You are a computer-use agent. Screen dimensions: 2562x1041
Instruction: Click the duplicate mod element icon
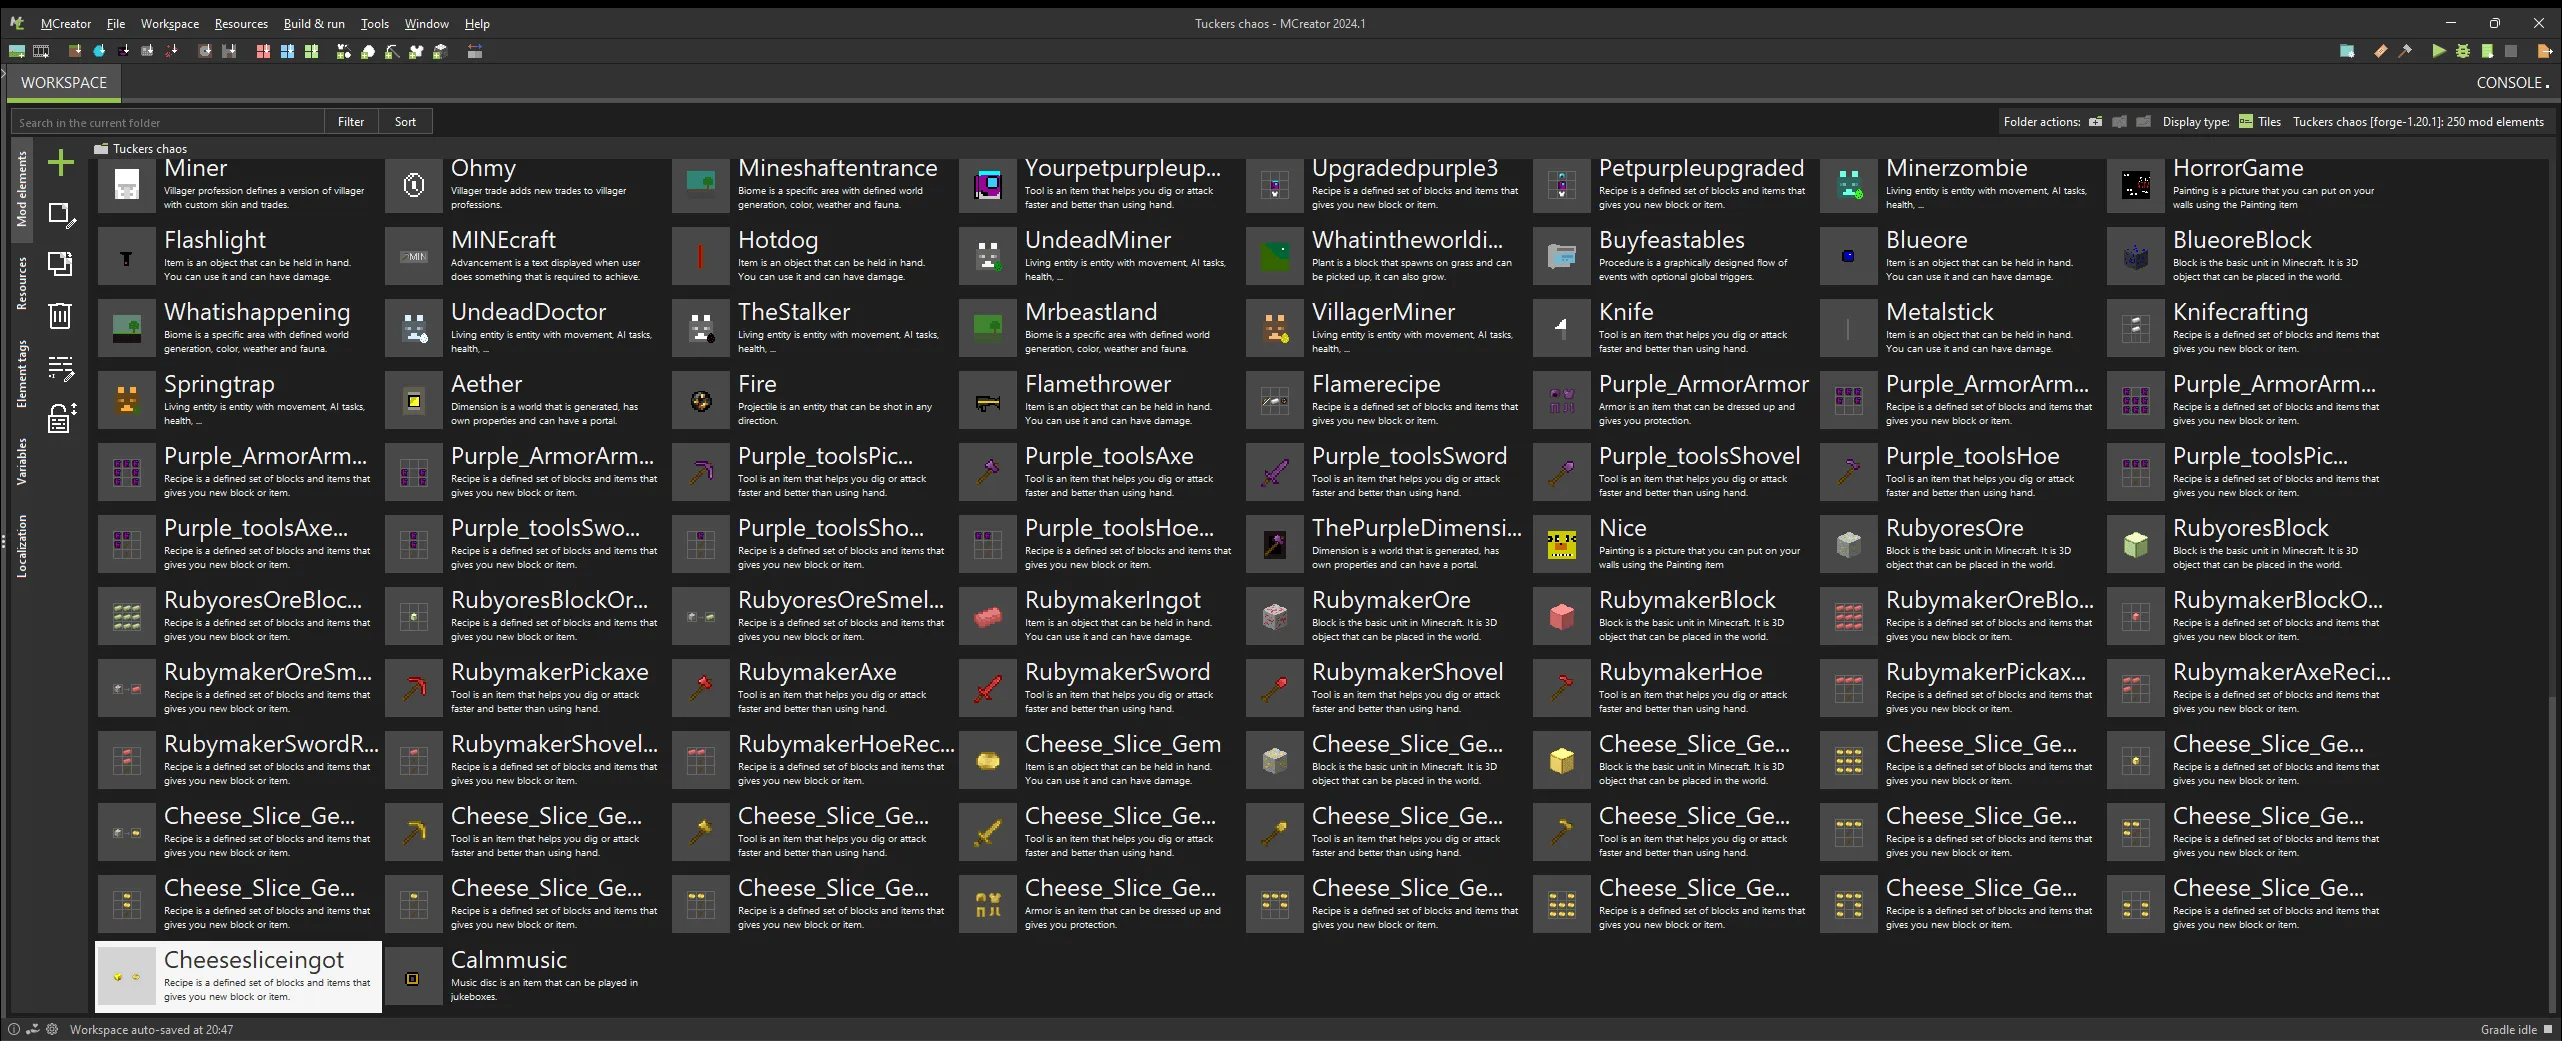[61, 264]
